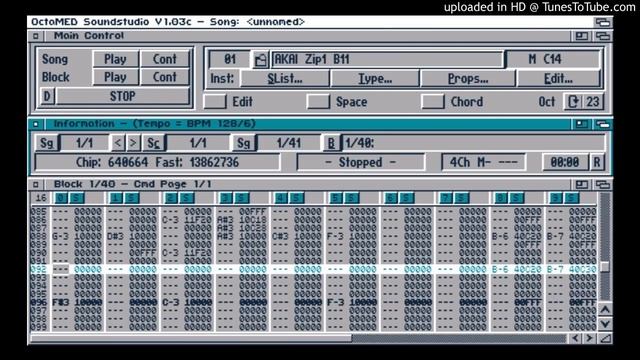The image size is (640, 360).
Task: Click the Oct cycle arrow icon
Action: point(573,101)
